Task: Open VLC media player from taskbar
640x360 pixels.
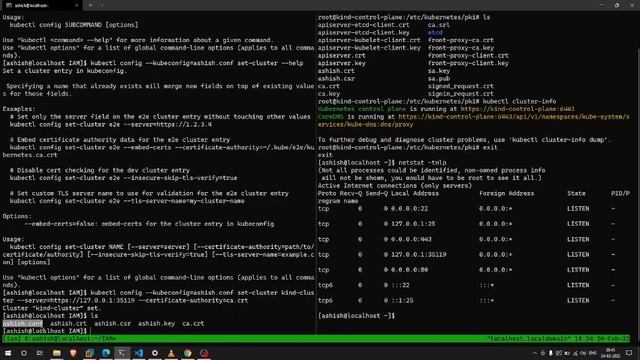Action: [x=171, y=353]
